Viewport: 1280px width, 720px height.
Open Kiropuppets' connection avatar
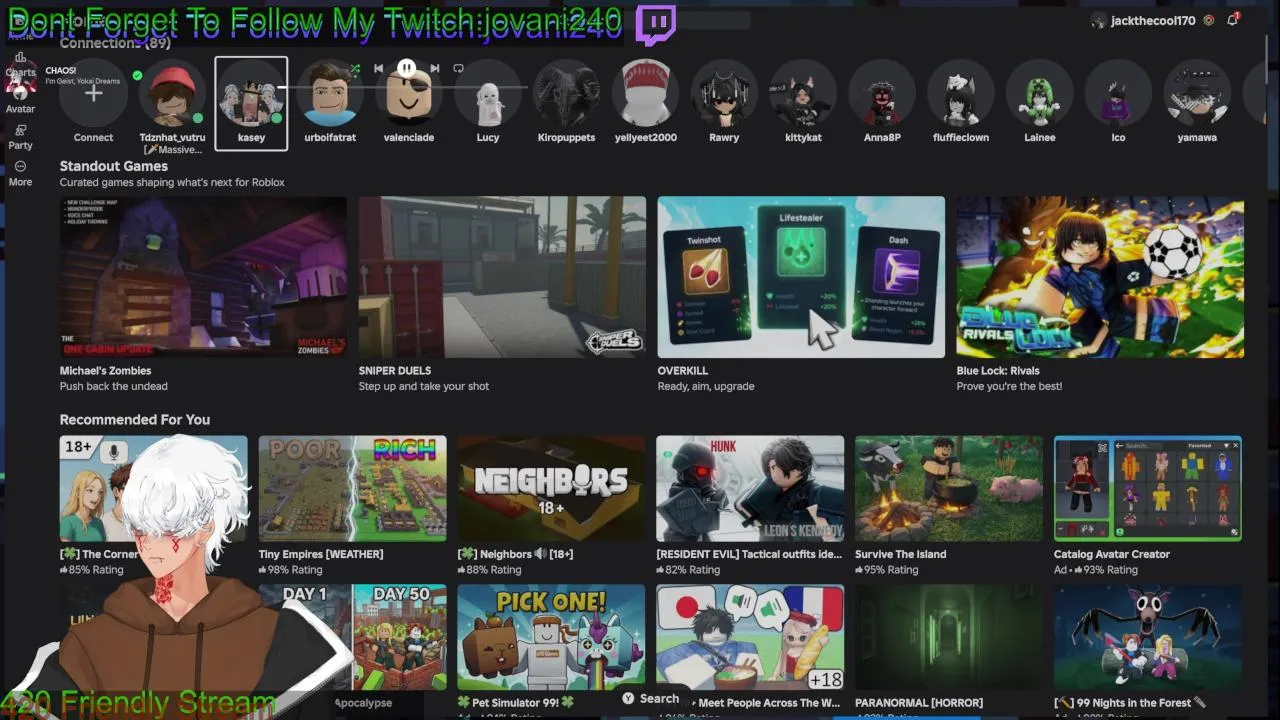coord(566,94)
